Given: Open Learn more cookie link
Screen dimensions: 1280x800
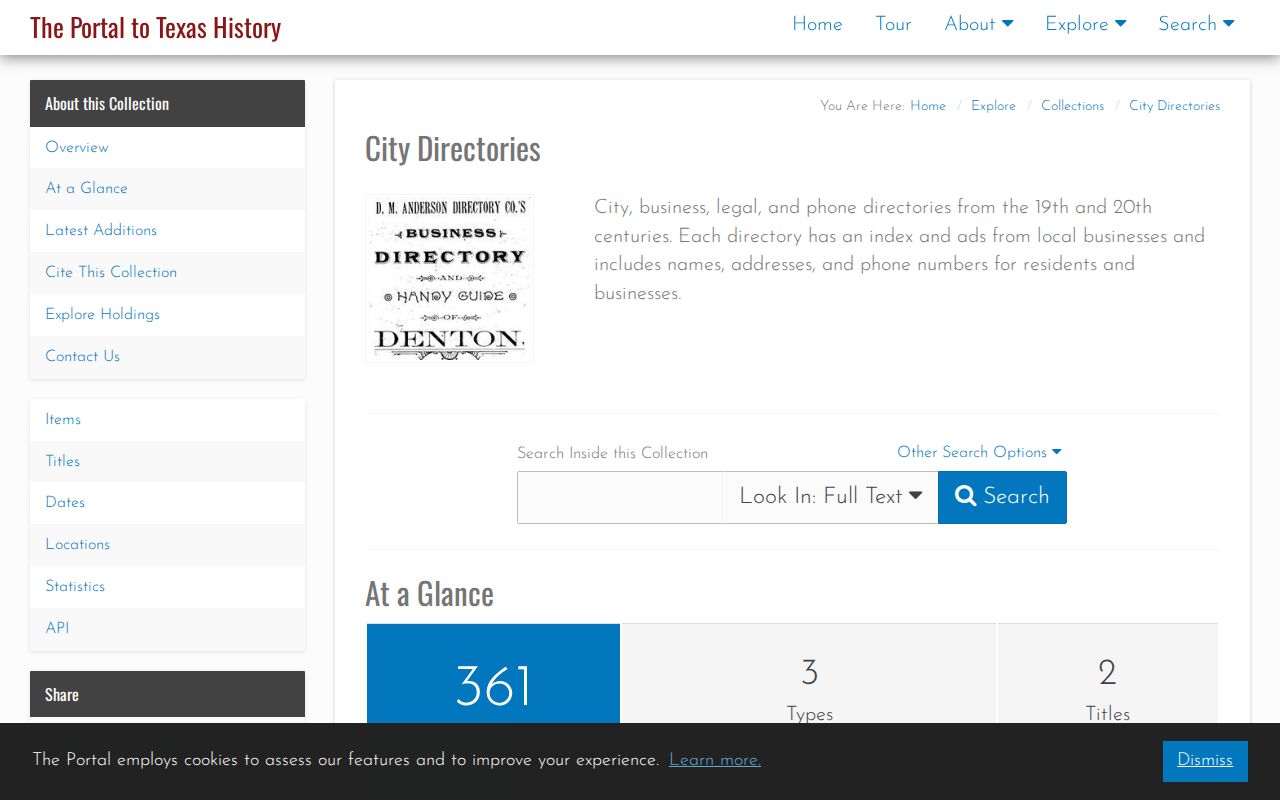Looking at the screenshot, I should [x=715, y=760].
